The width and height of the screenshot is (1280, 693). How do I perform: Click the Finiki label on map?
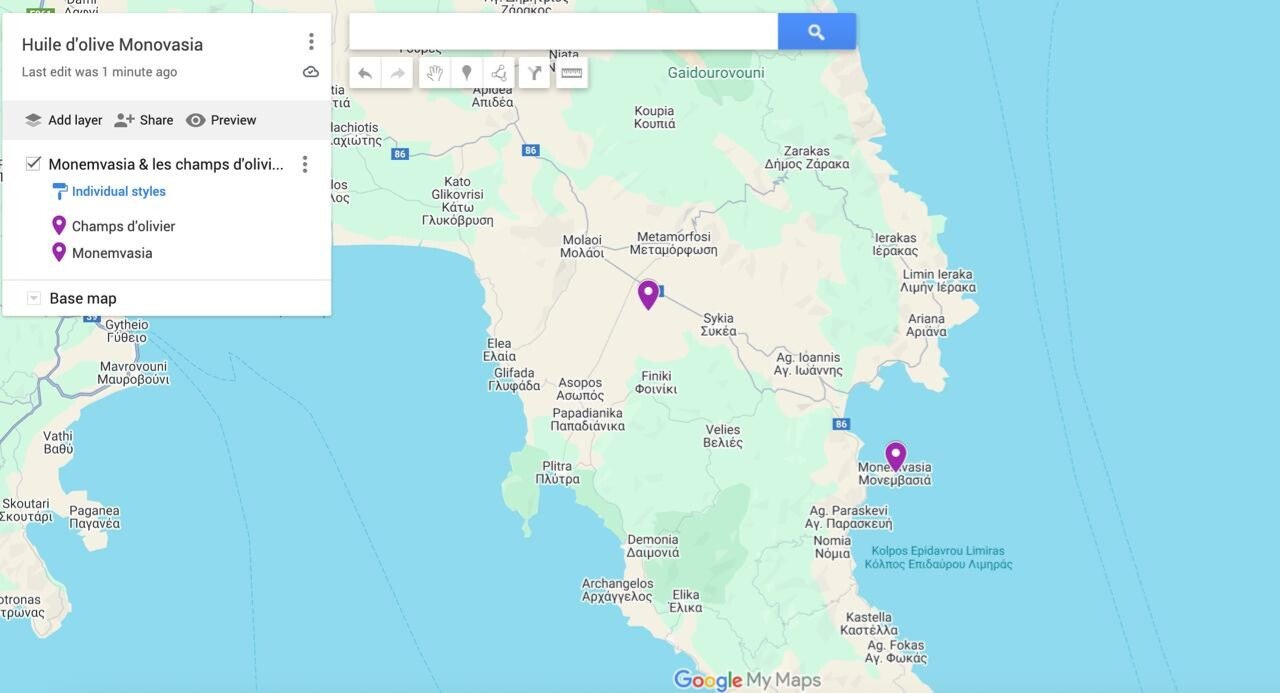tap(658, 382)
